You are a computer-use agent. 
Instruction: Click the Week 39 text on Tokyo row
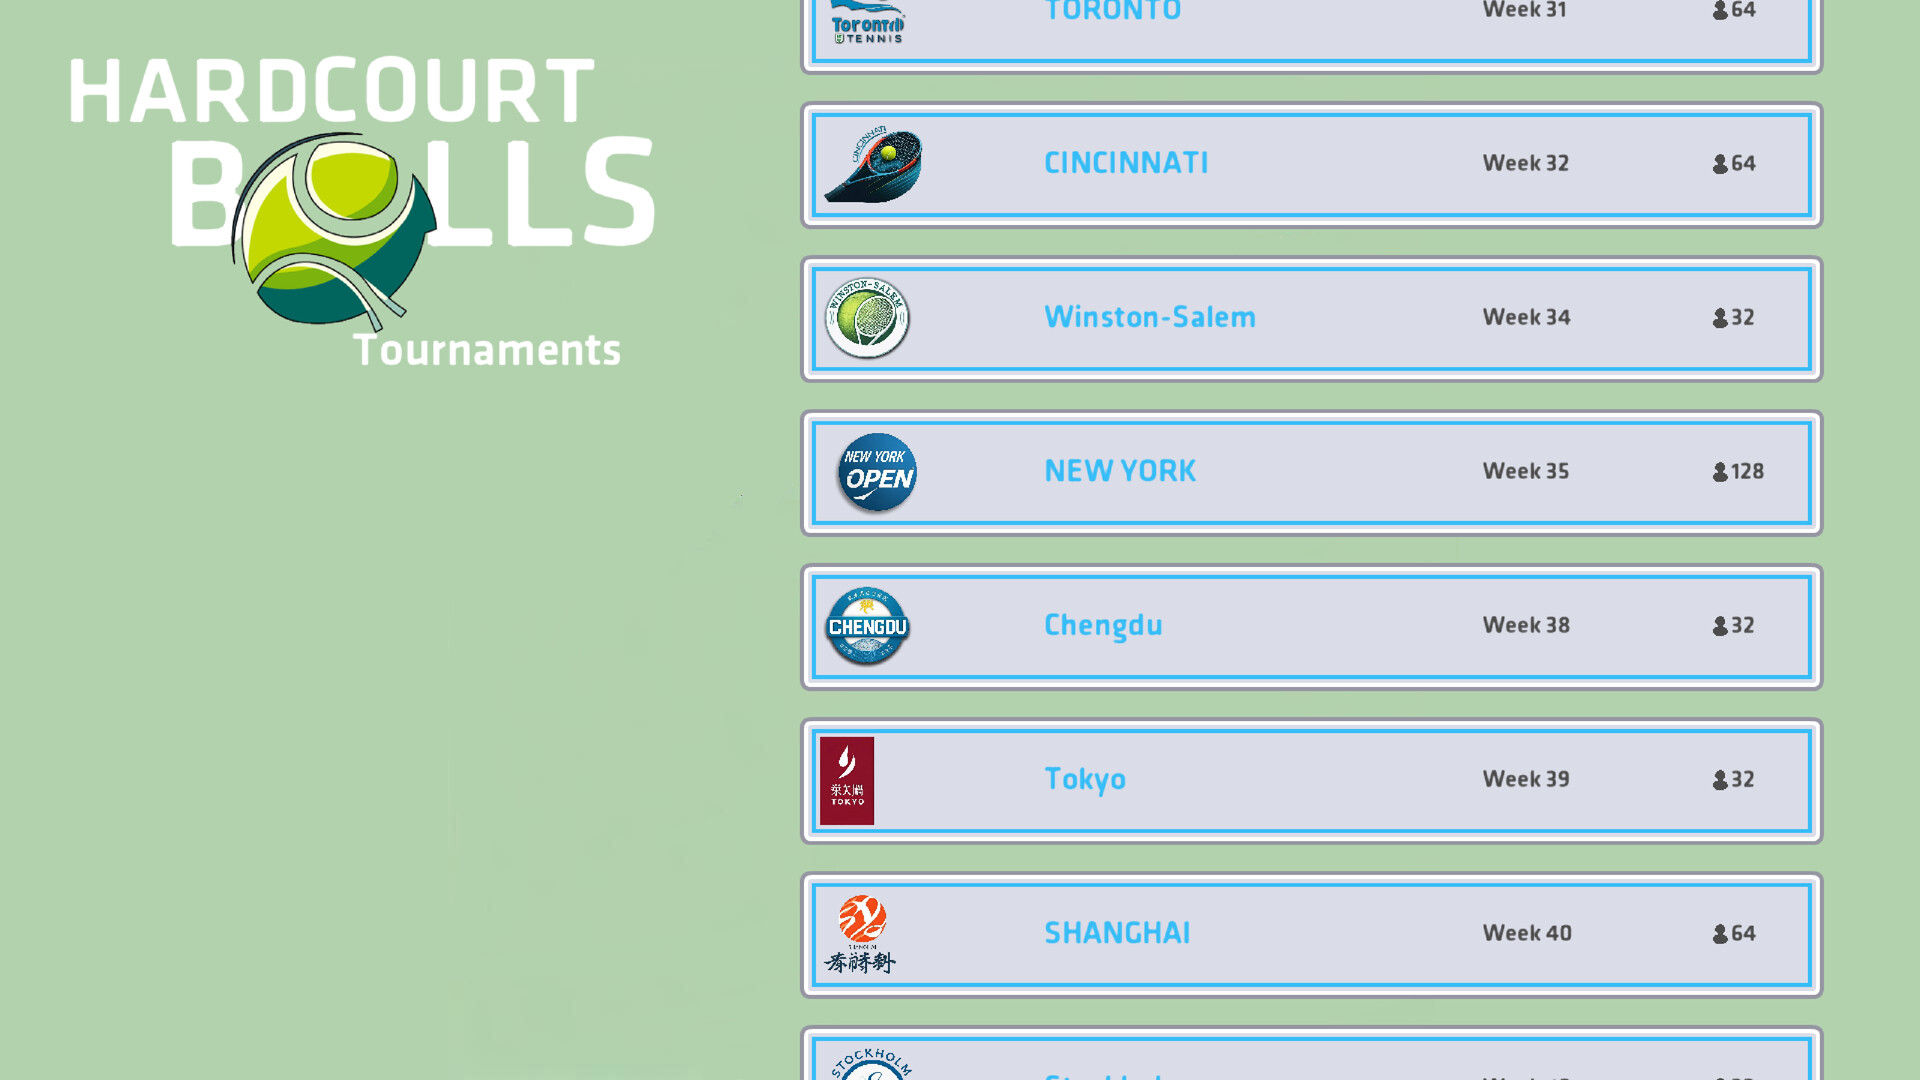click(x=1525, y=780)
